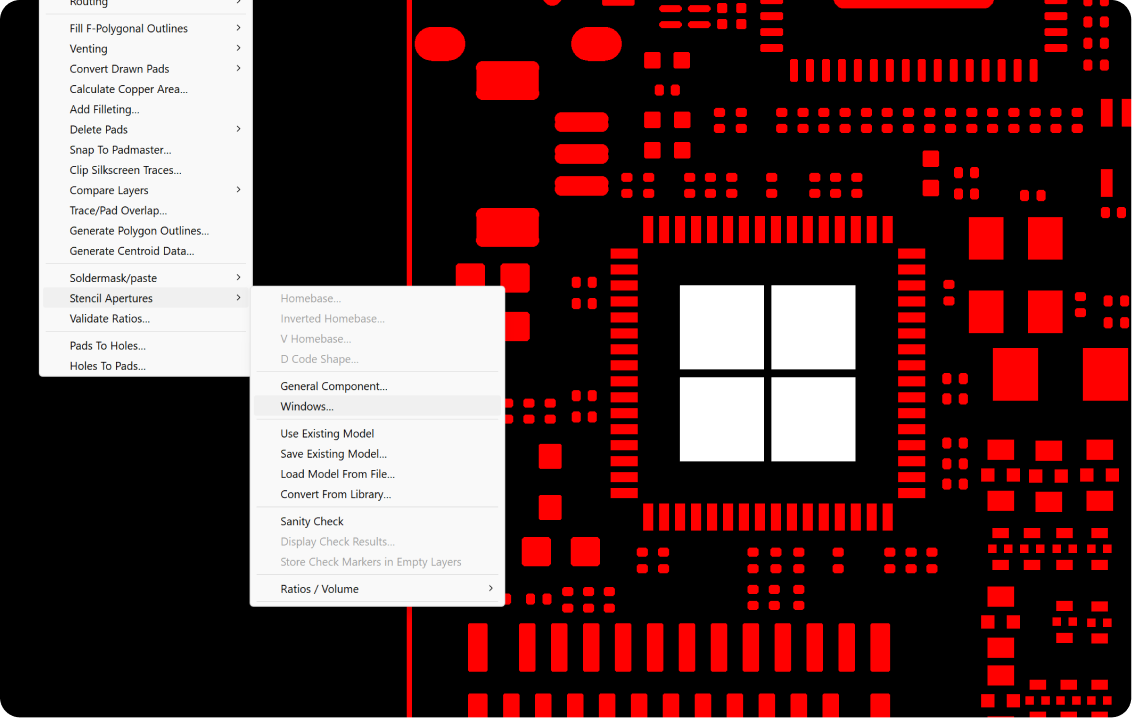Expand the Soldermask/paste submenu
This screenshot has width=1132, height=718.
click(113, 278)
